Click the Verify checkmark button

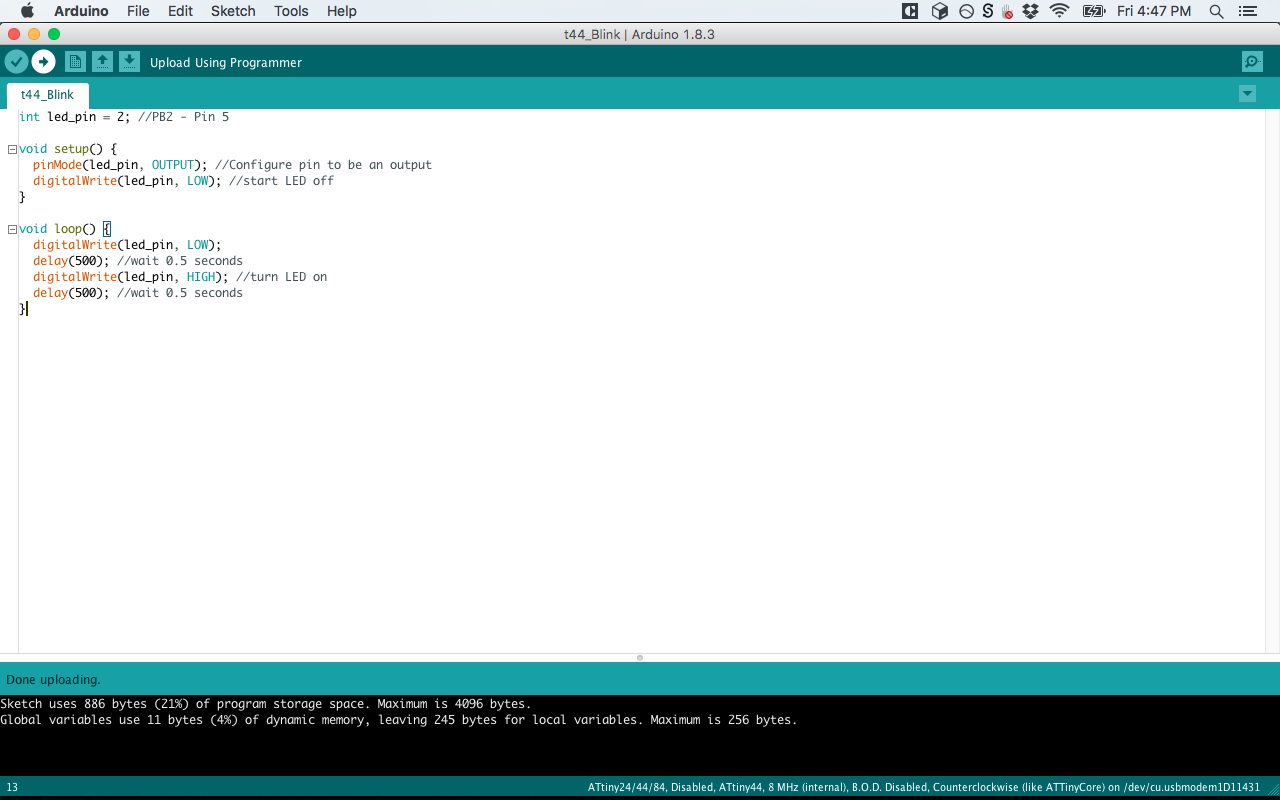coord(16,62)
